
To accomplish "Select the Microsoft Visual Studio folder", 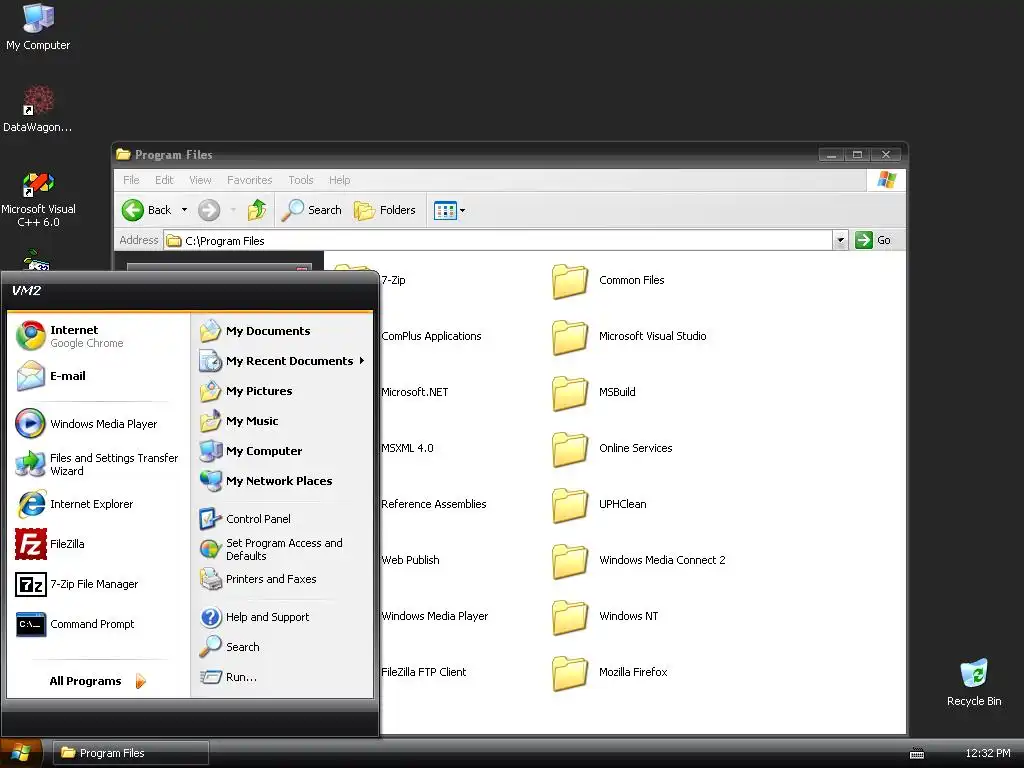I will coord(629,336).
